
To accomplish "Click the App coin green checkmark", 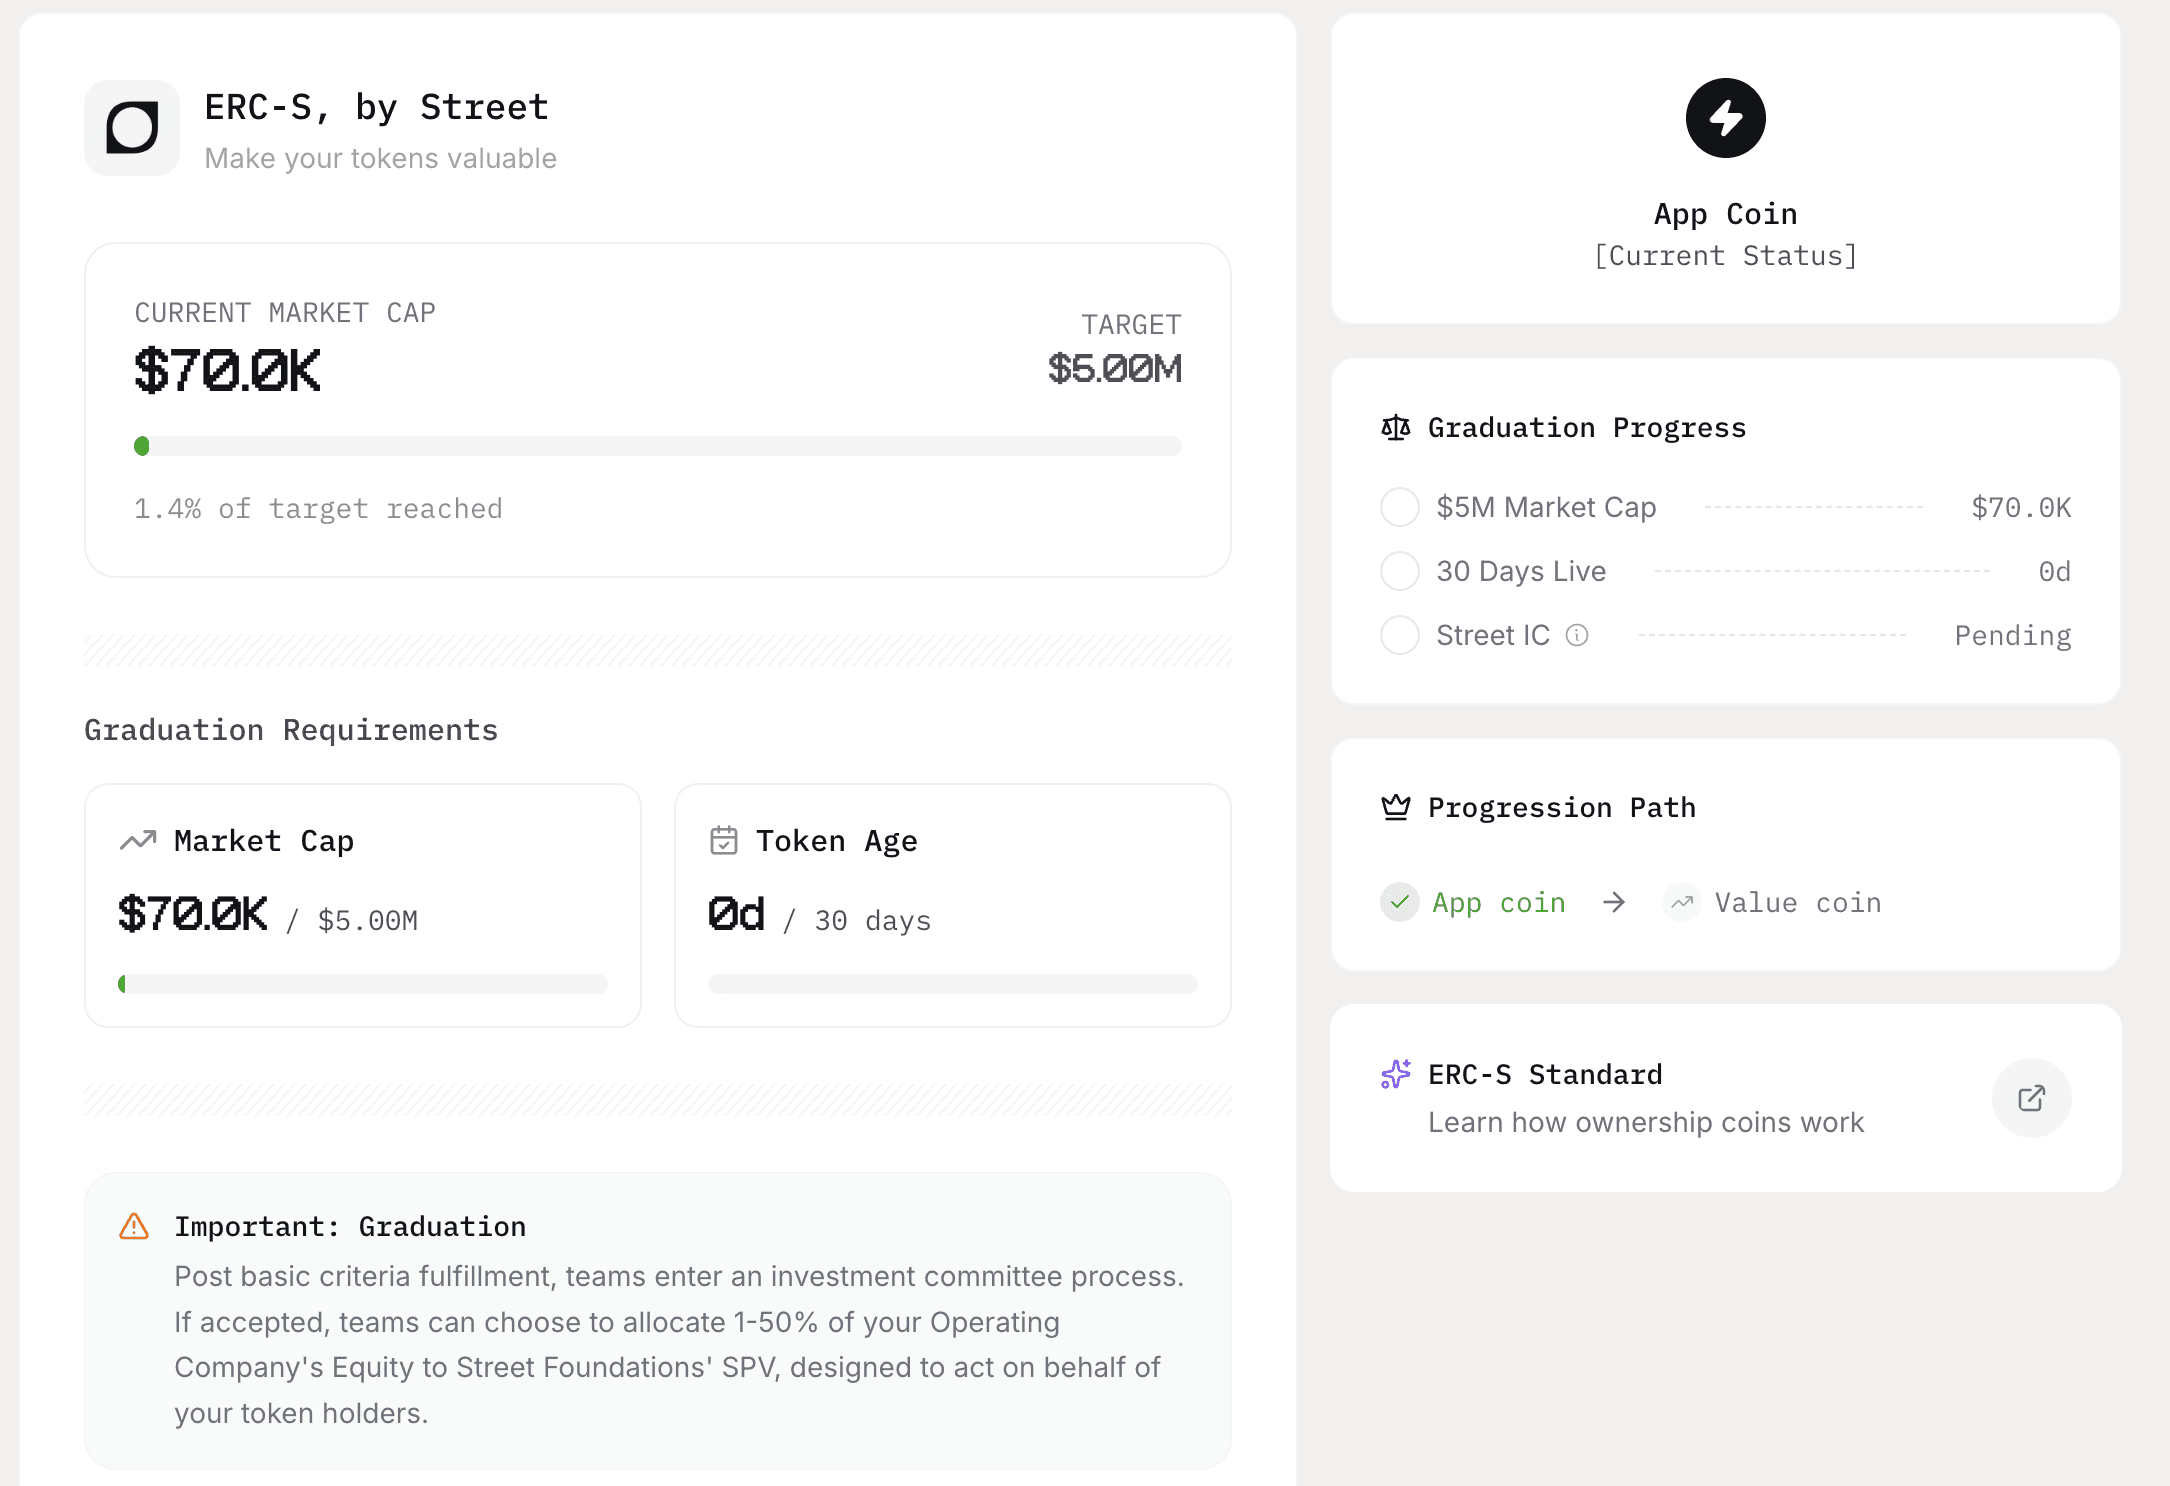I will coord(1399,902).
